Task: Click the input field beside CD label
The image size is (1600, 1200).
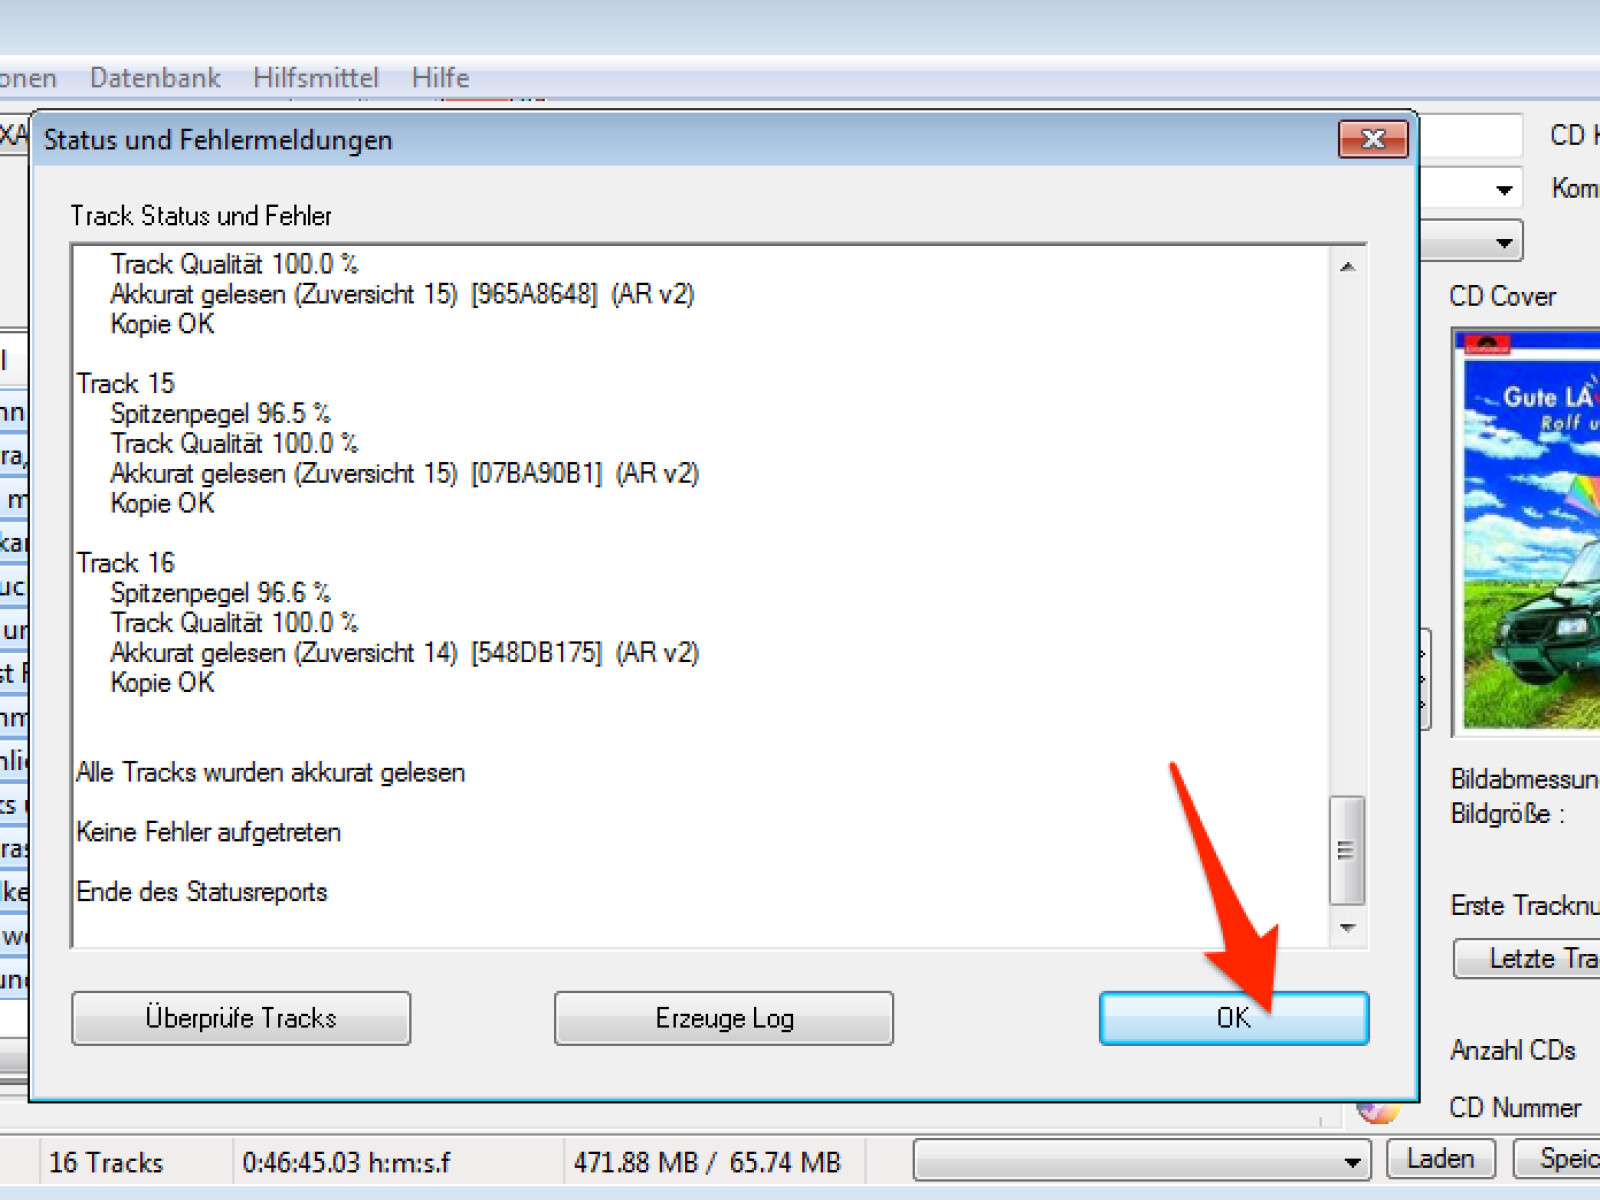Action: pos(1471,135)
